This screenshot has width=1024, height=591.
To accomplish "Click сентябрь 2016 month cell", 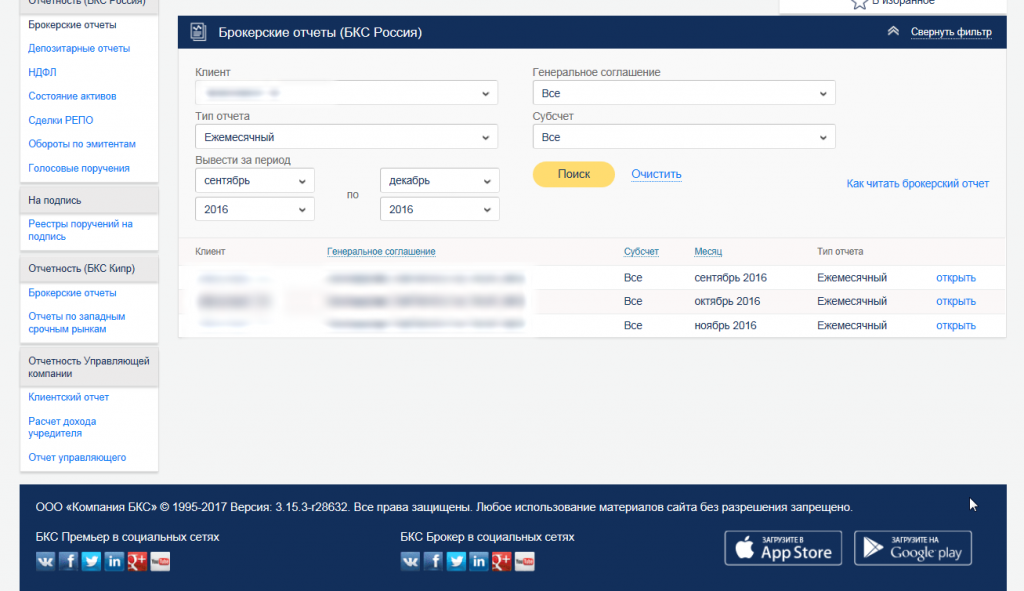I will [x=730, y=278].
